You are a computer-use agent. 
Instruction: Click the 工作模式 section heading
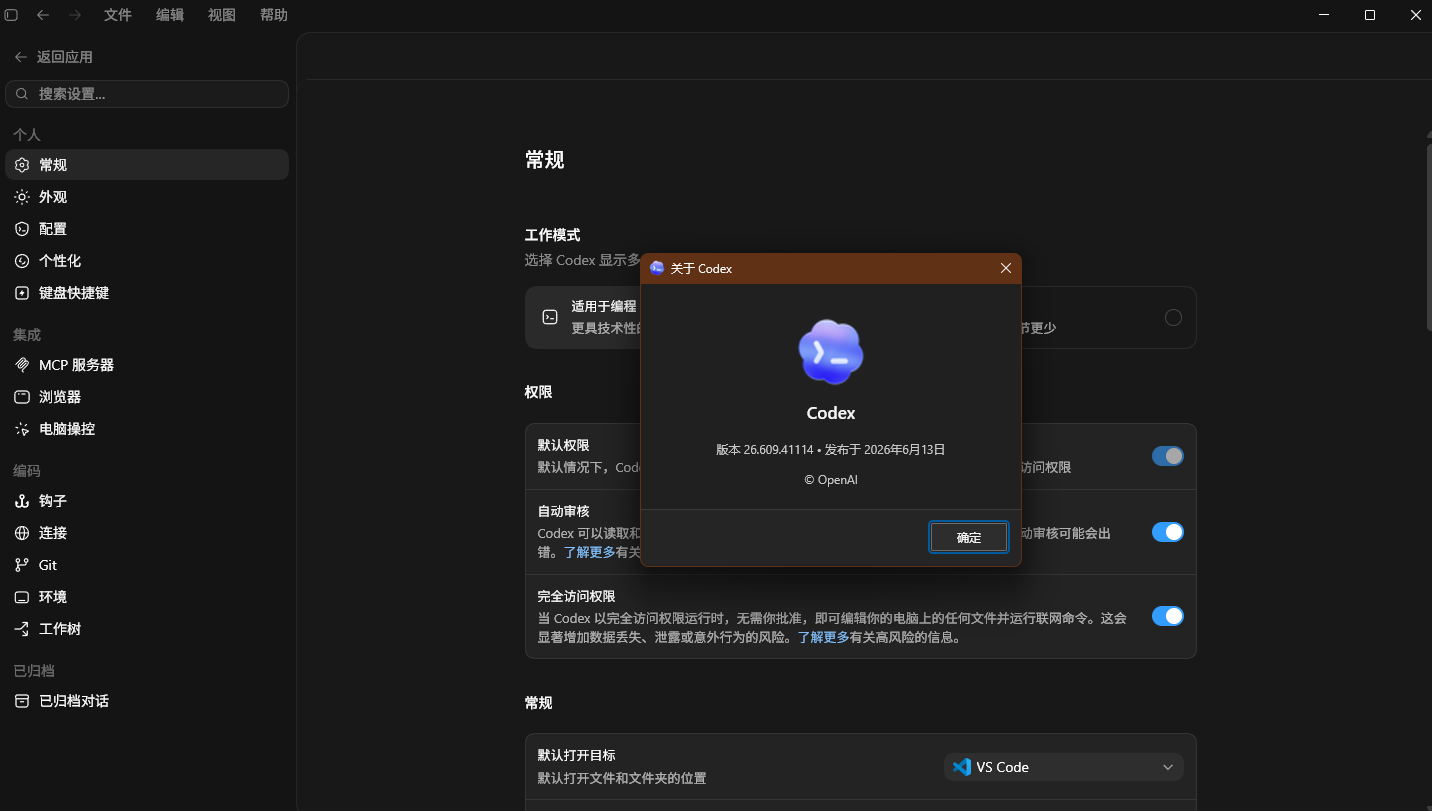552,235
